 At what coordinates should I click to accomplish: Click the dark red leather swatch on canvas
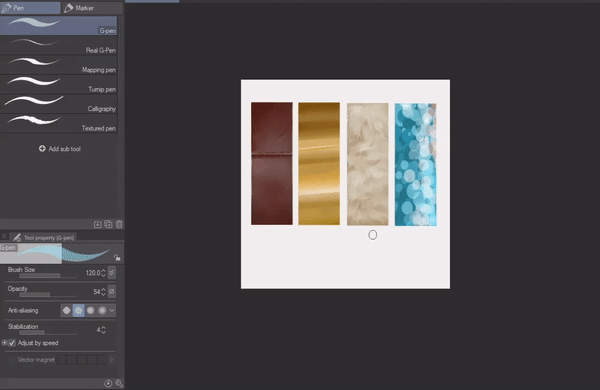272,163
